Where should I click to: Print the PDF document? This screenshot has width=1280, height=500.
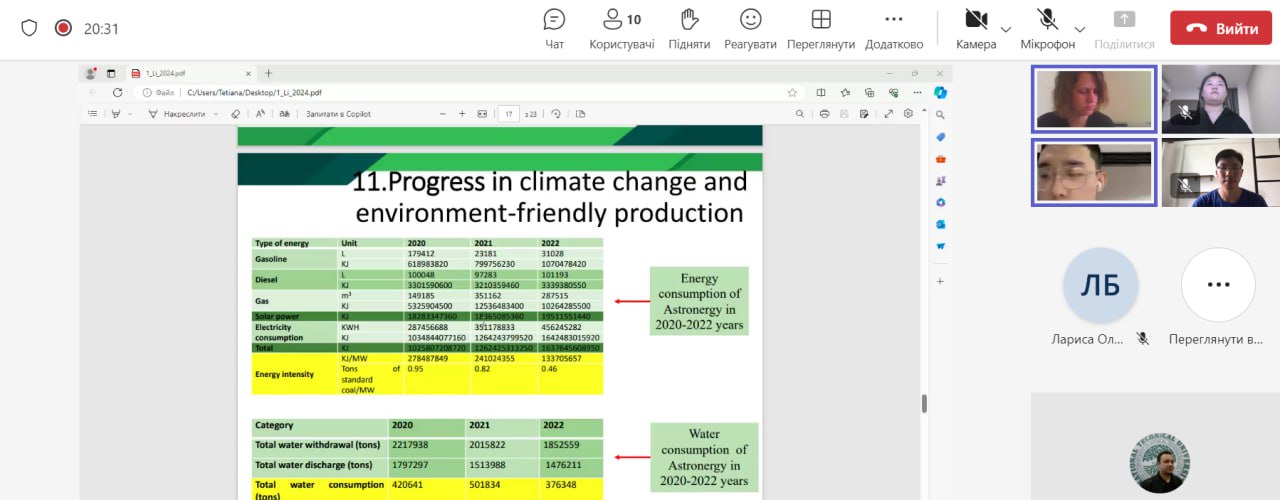(824, 114)
